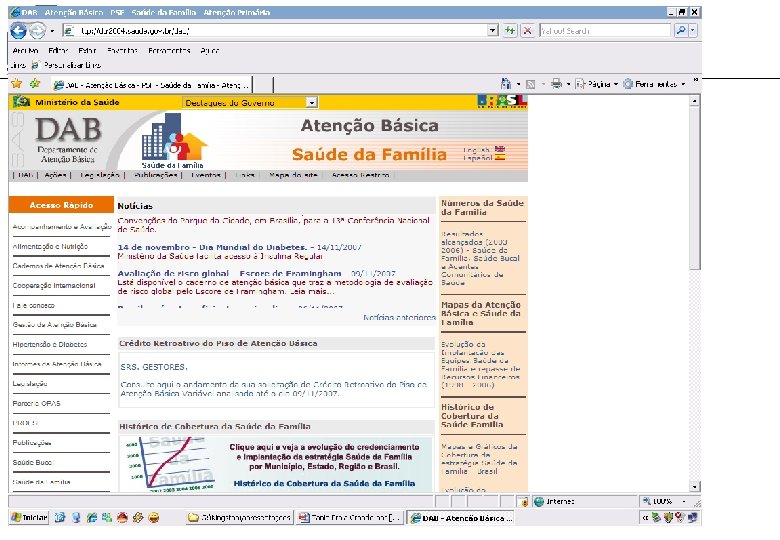Click the Print icon in command bar
780x540 pixels.
point(556,84)
